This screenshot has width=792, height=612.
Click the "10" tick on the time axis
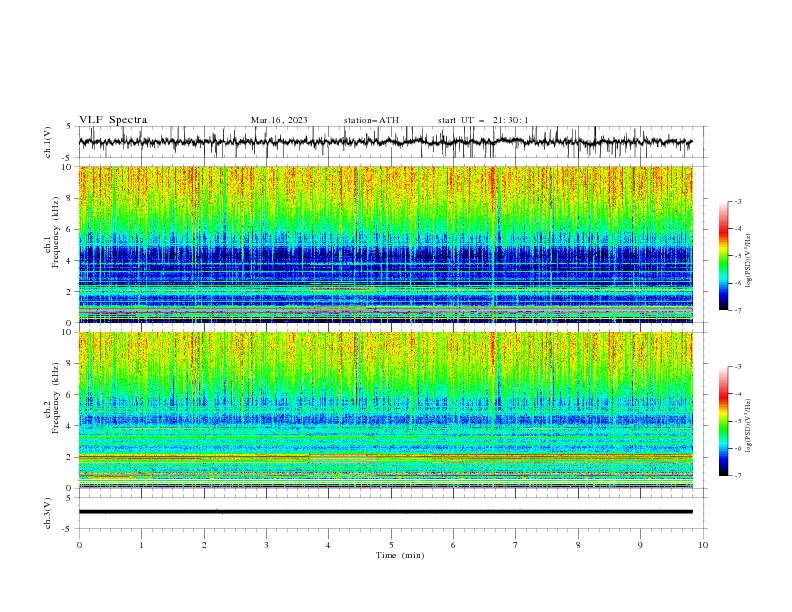[x=703, y=545]
